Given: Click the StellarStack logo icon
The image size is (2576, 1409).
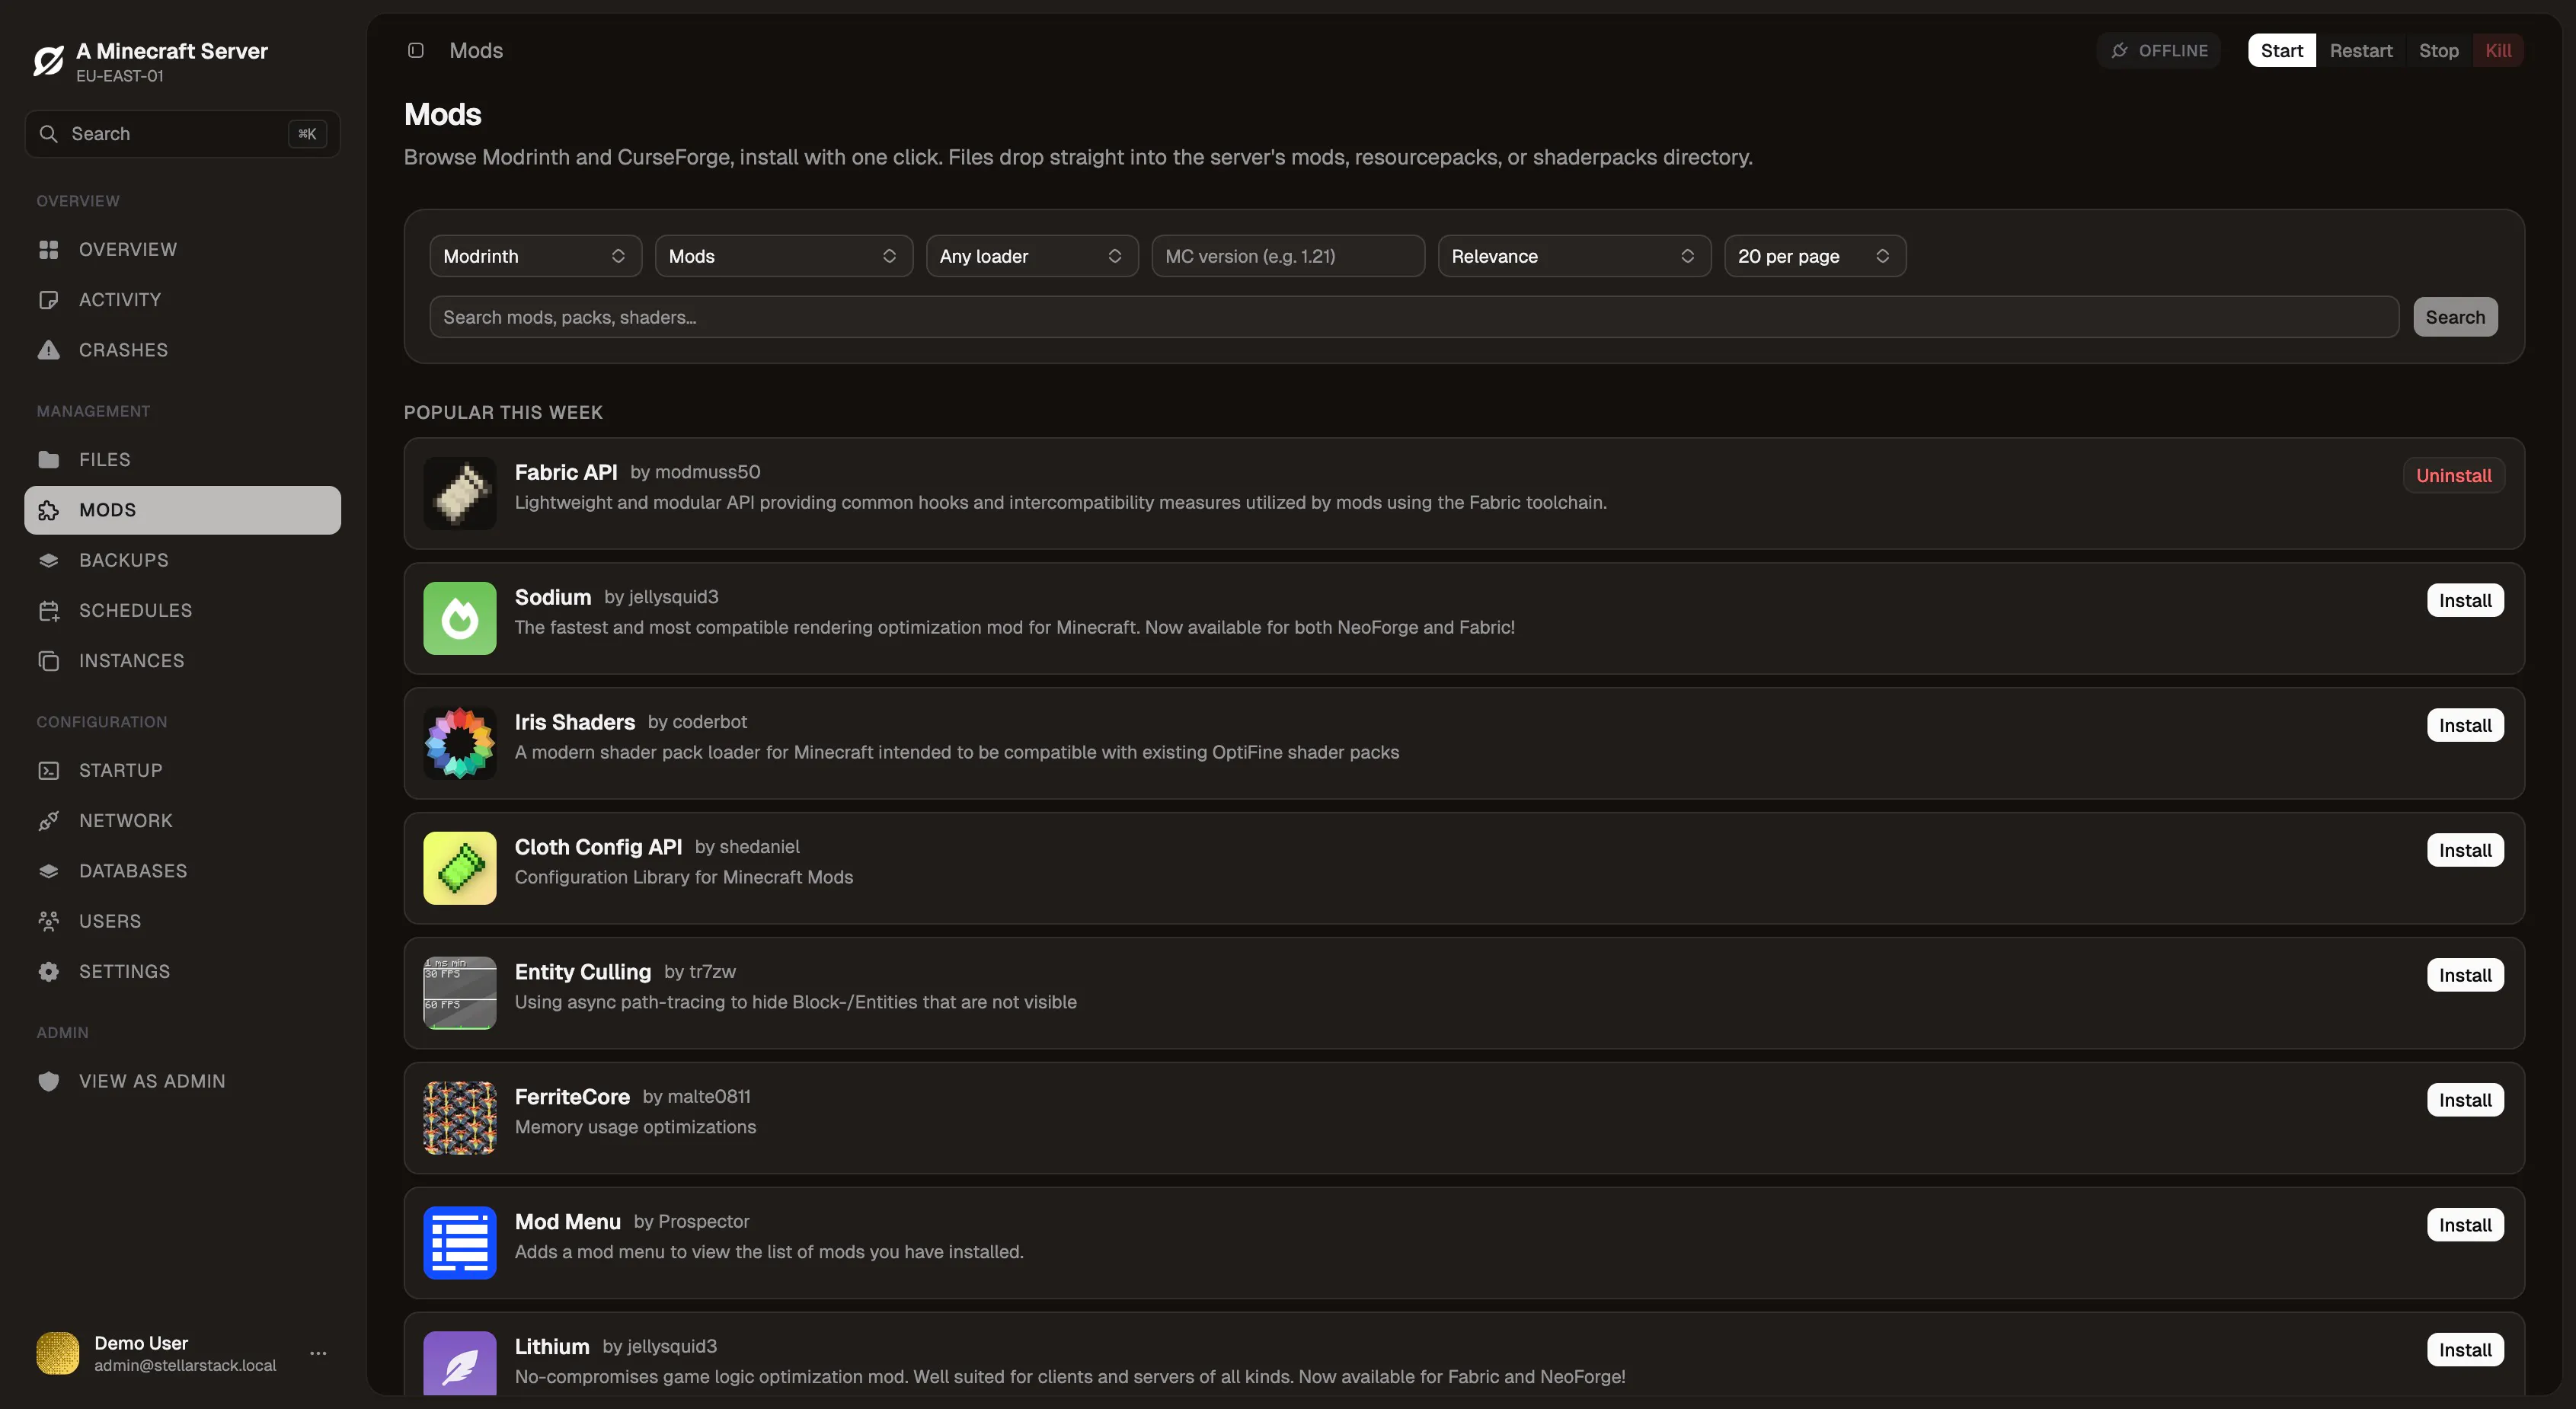Looking at the screenshot, I should tap(48, 61).
